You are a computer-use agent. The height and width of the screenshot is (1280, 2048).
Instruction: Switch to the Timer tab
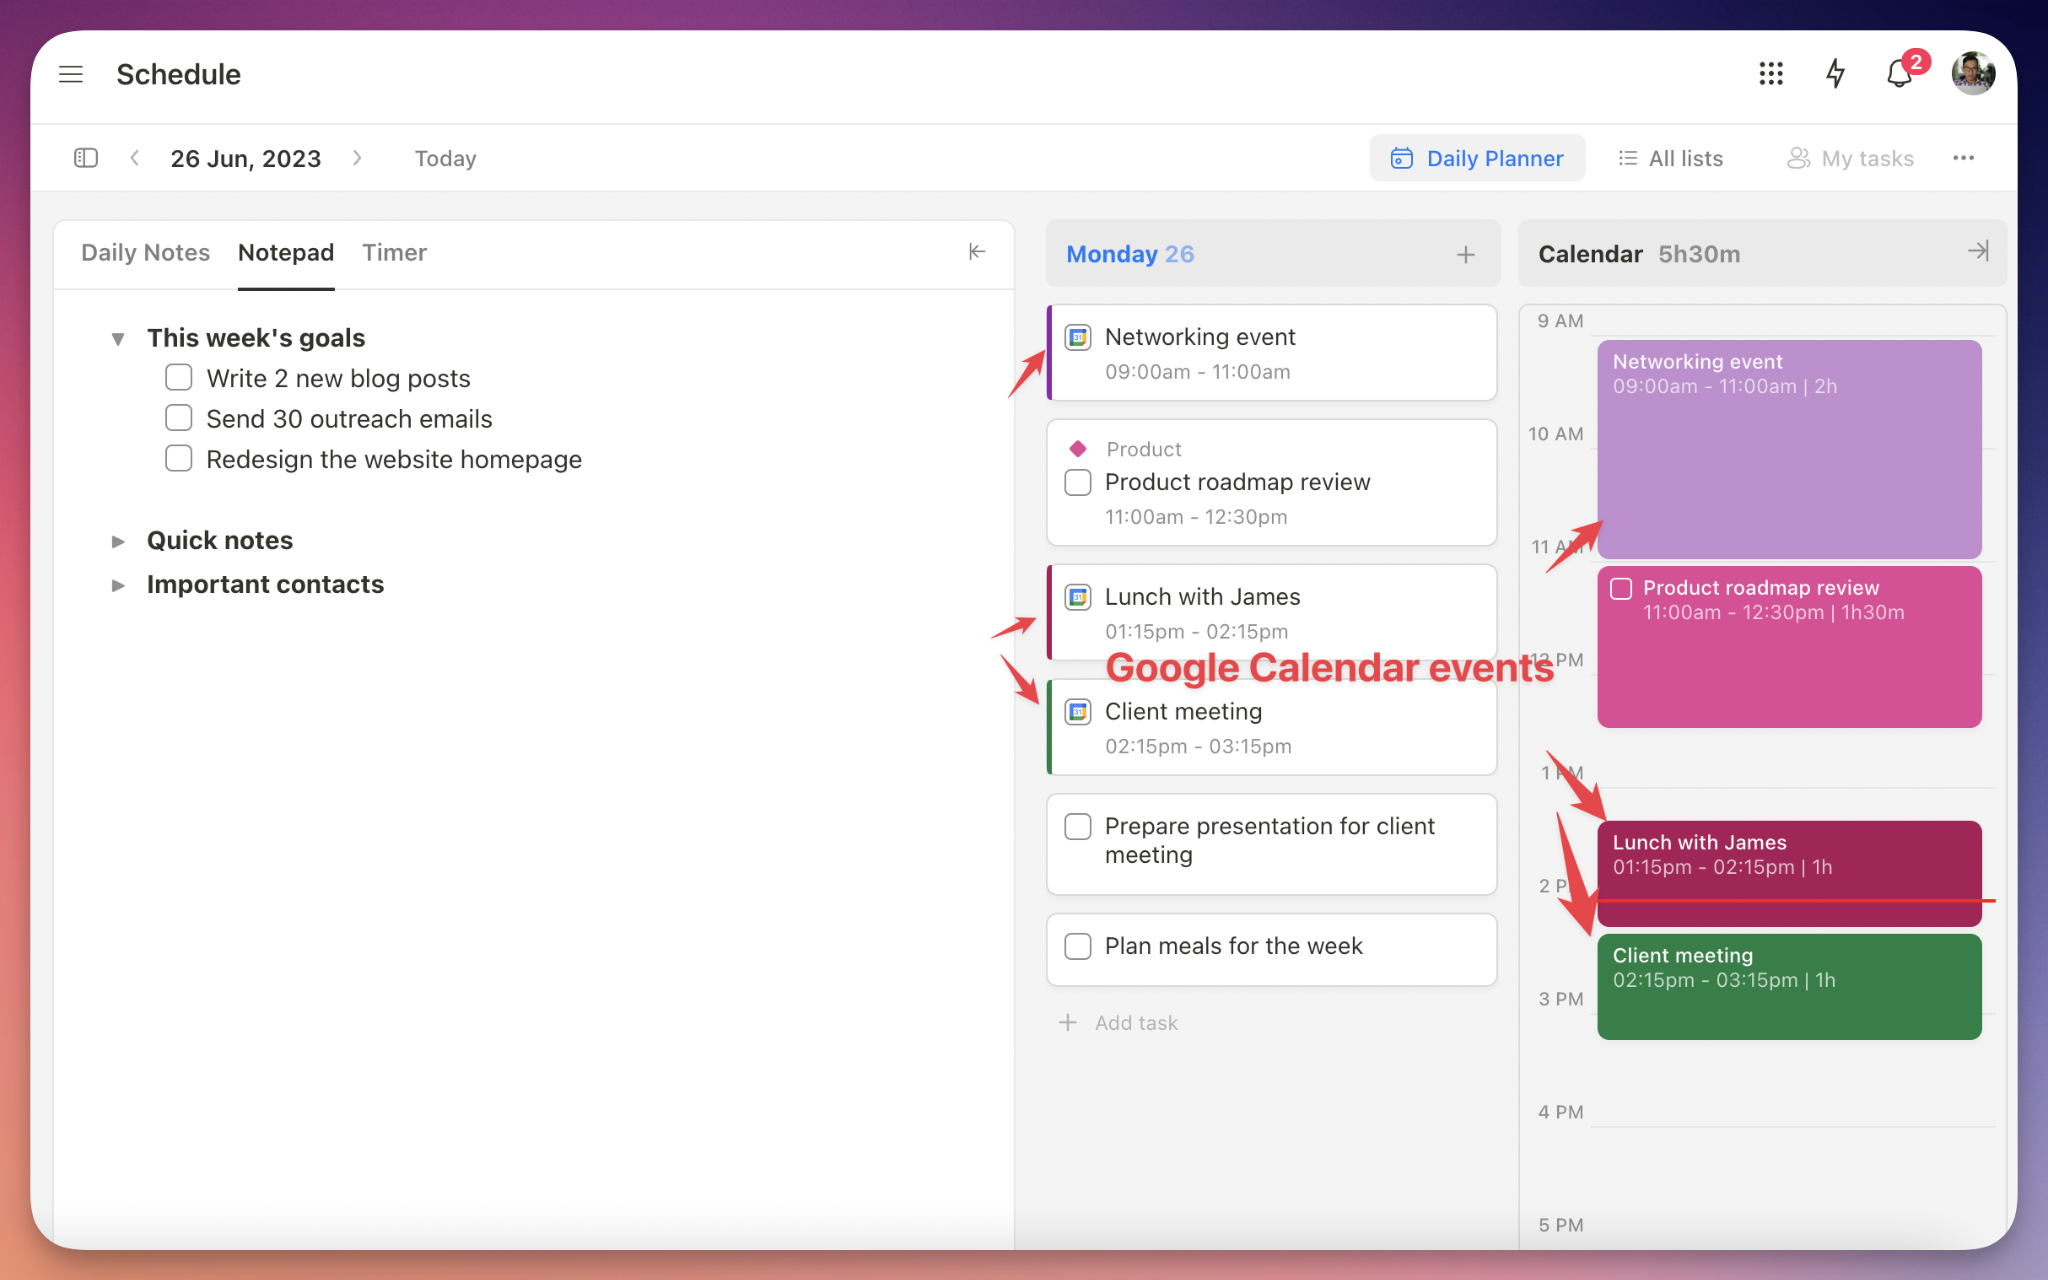point(394,252)
